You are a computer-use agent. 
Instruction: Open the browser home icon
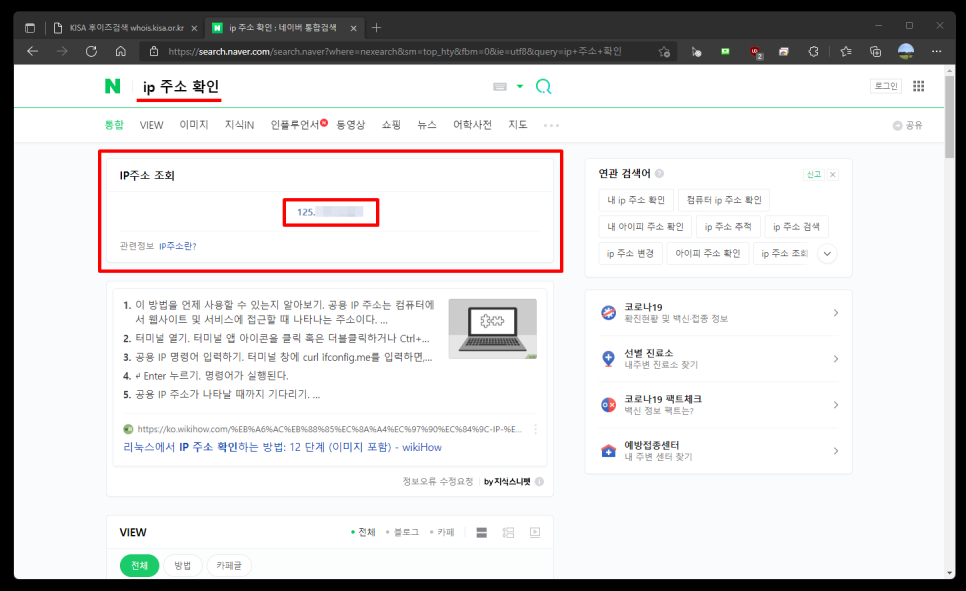[121, 52]
